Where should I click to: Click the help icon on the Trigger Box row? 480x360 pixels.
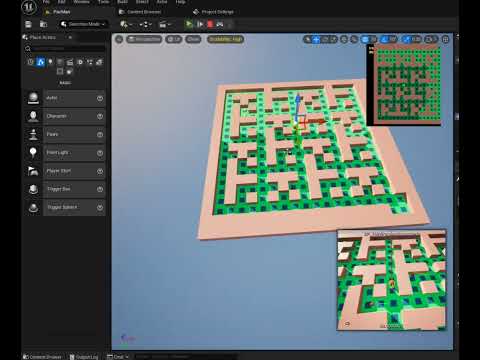point(100,189)
